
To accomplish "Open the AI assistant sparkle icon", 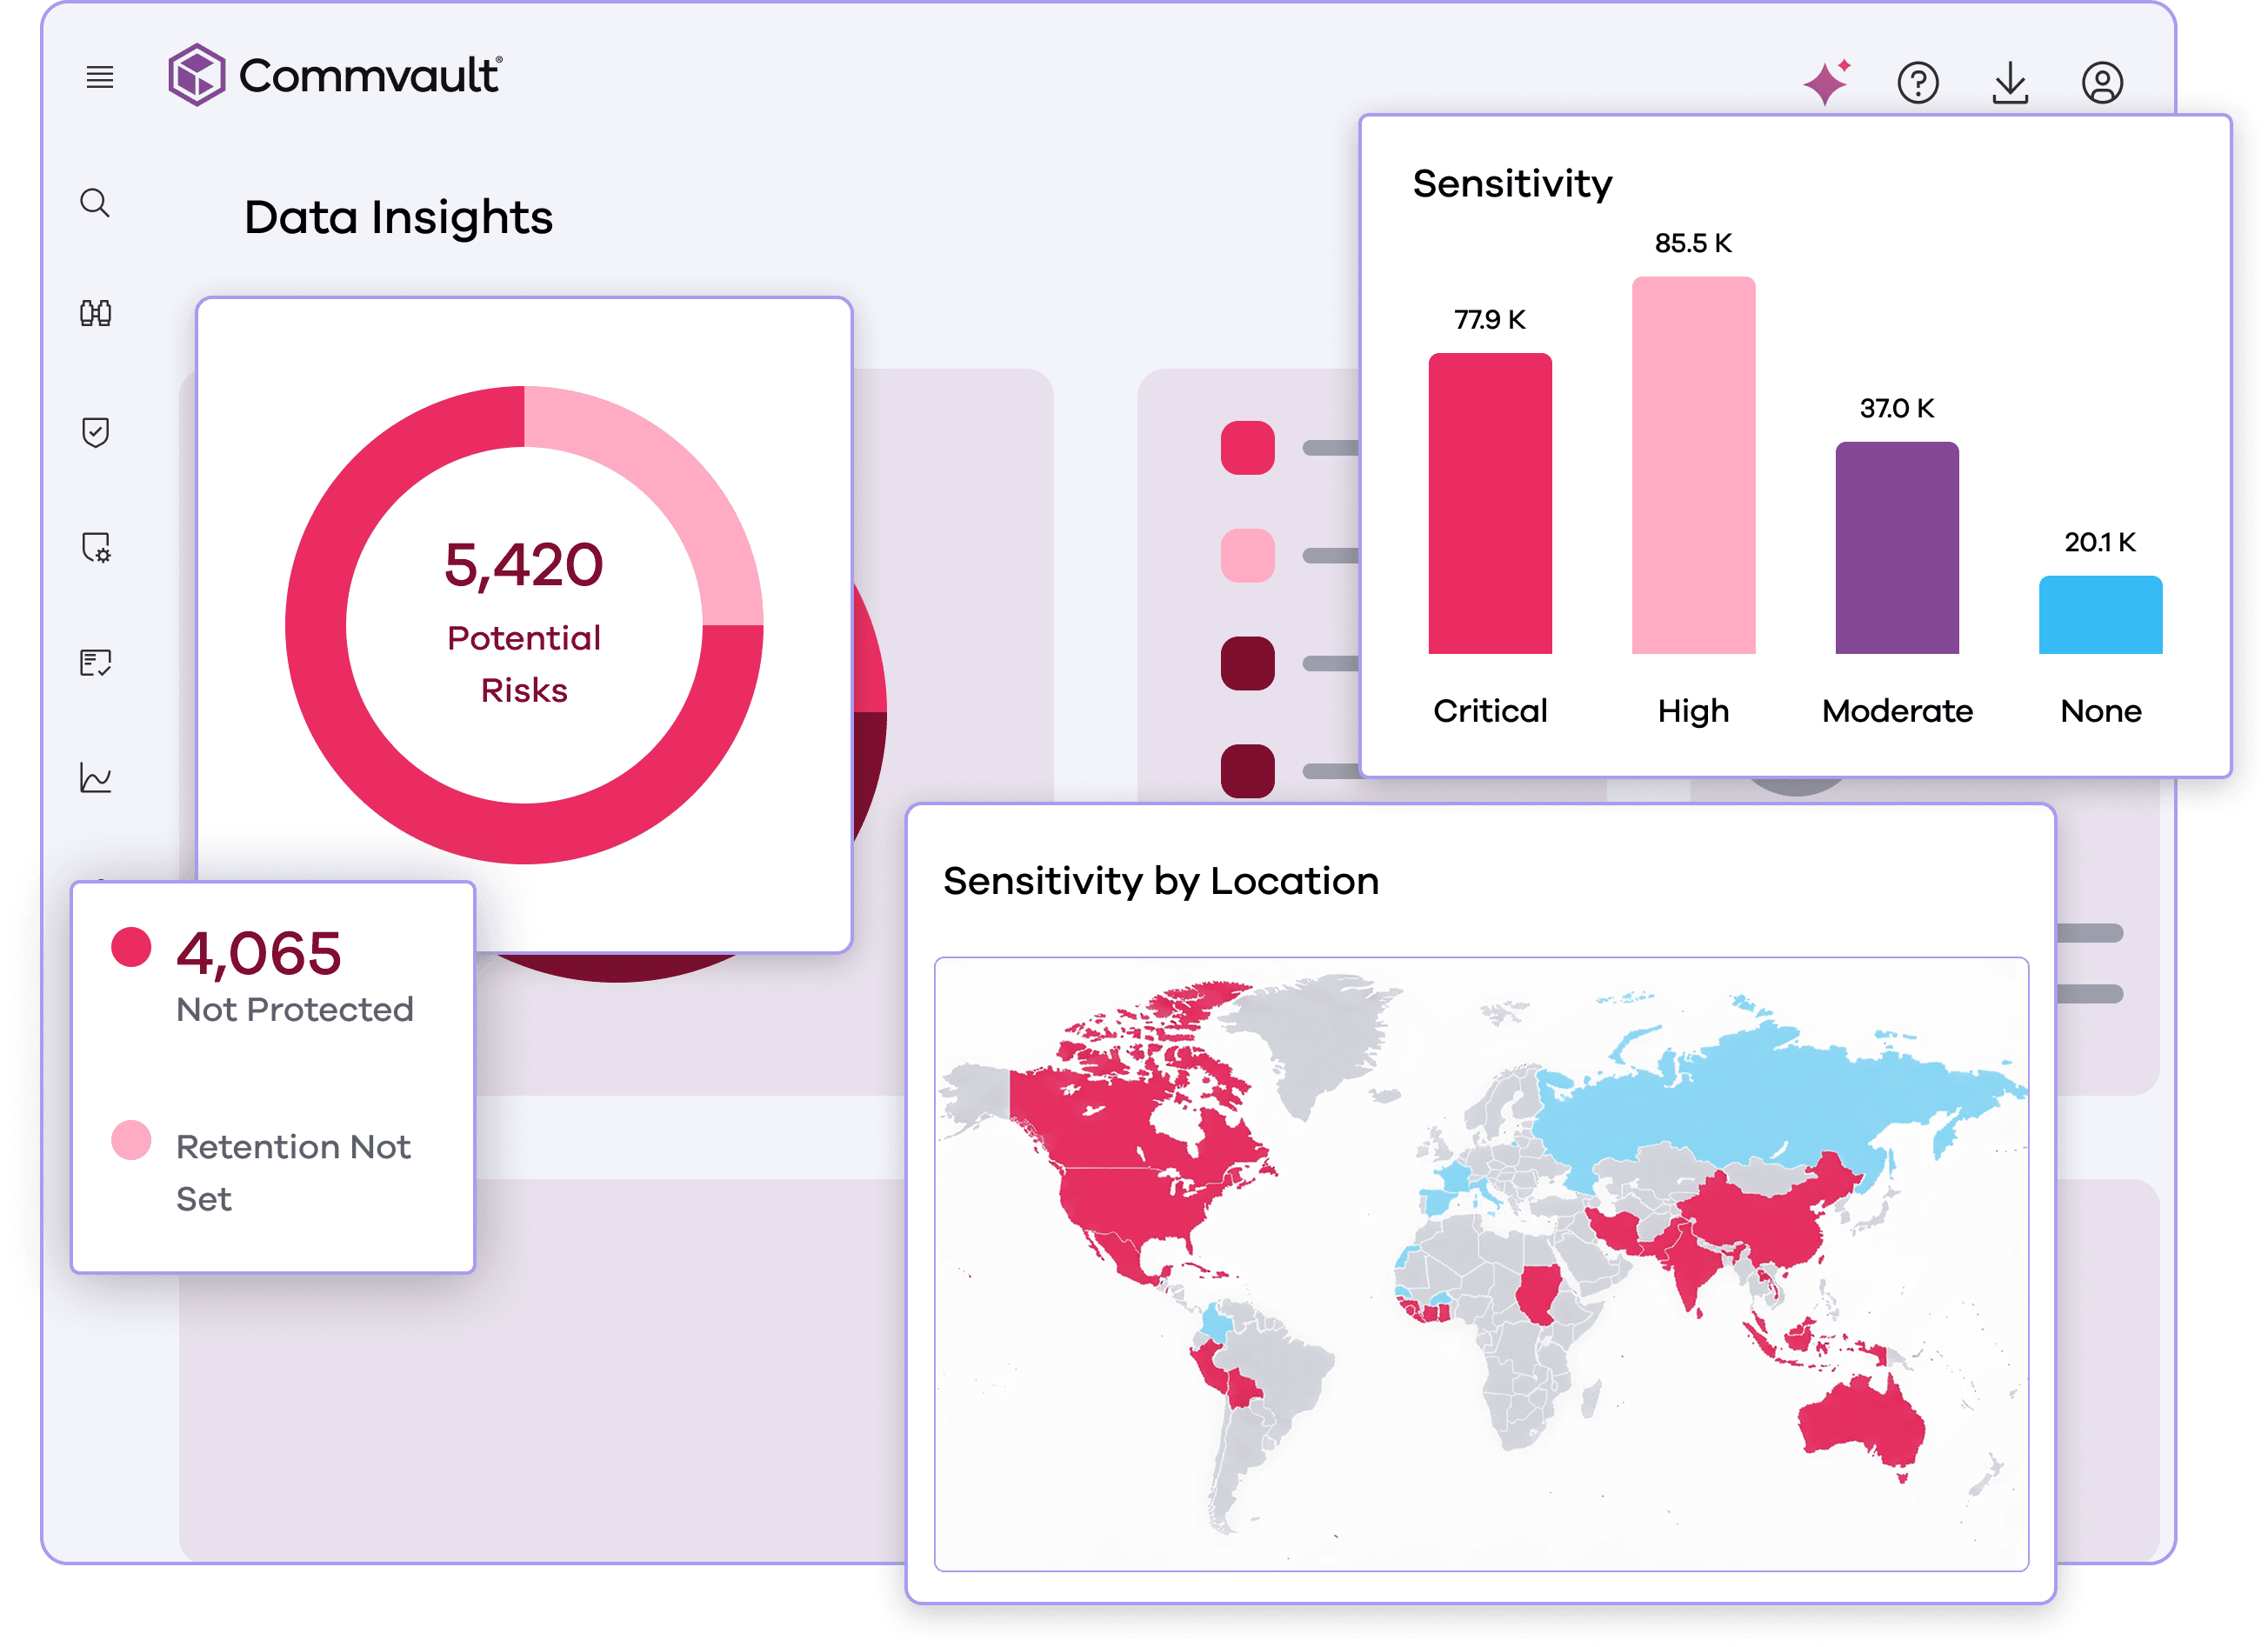I will pyautogui.click(x=1826, y=82).
